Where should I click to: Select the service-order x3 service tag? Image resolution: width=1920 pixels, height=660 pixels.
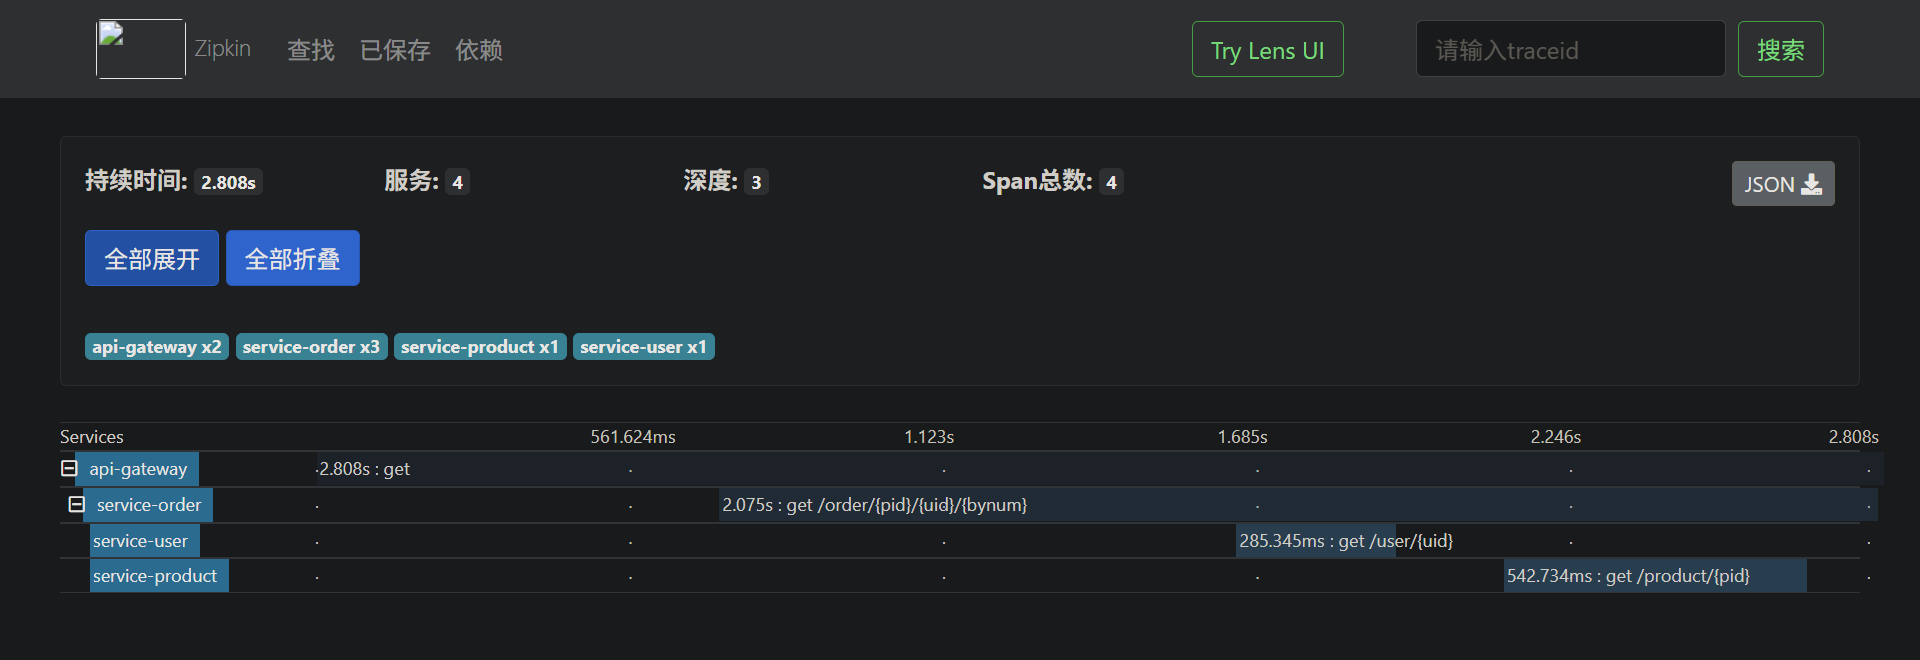pos(311,347)
